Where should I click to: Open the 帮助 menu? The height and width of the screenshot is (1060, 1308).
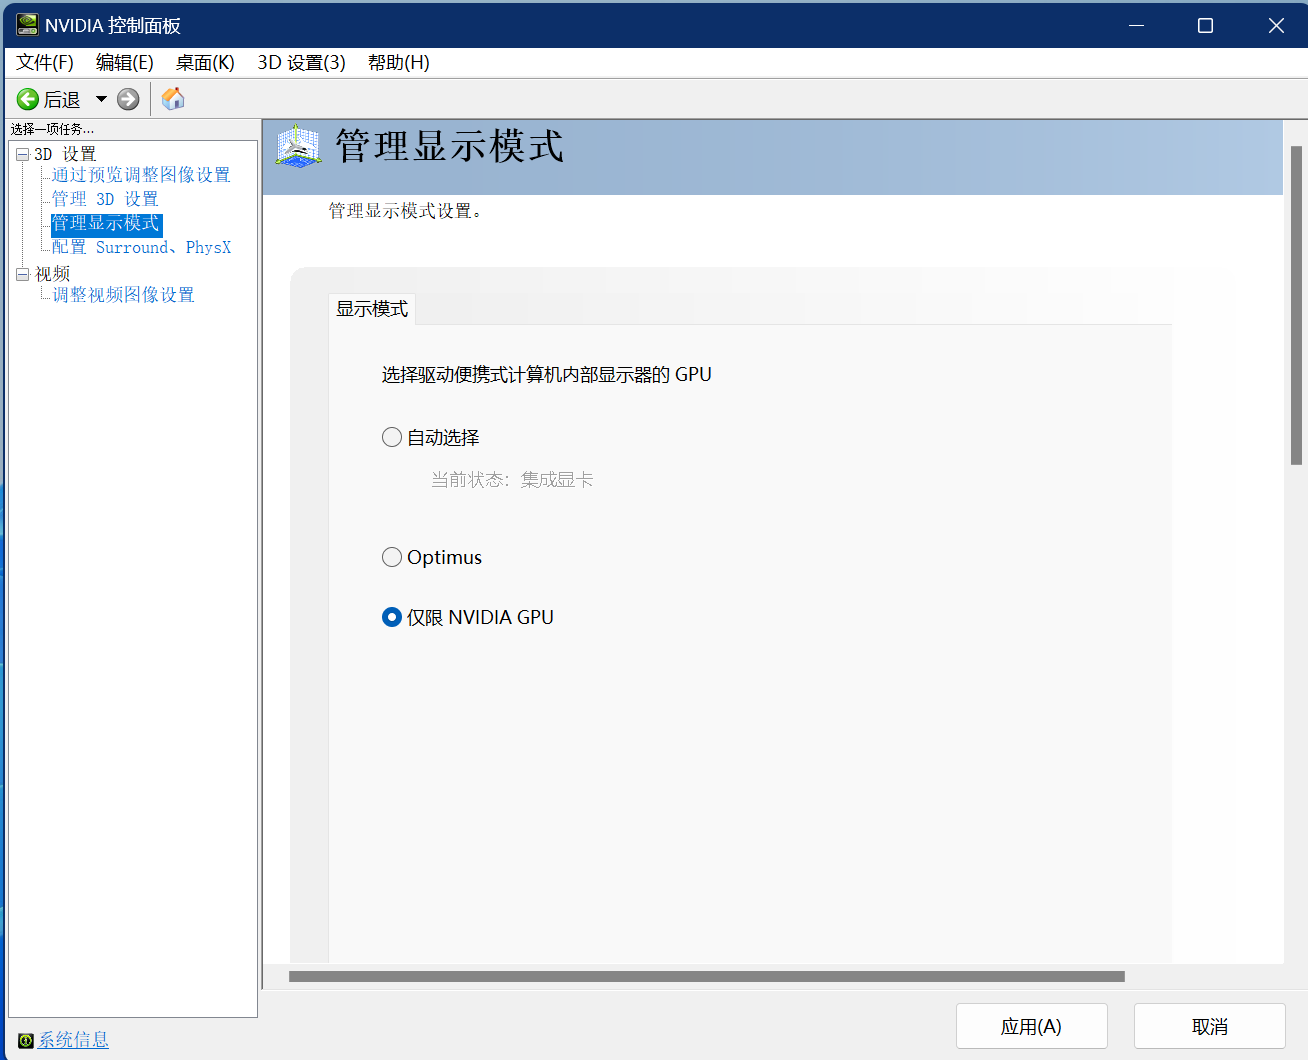tap(397, 62)
